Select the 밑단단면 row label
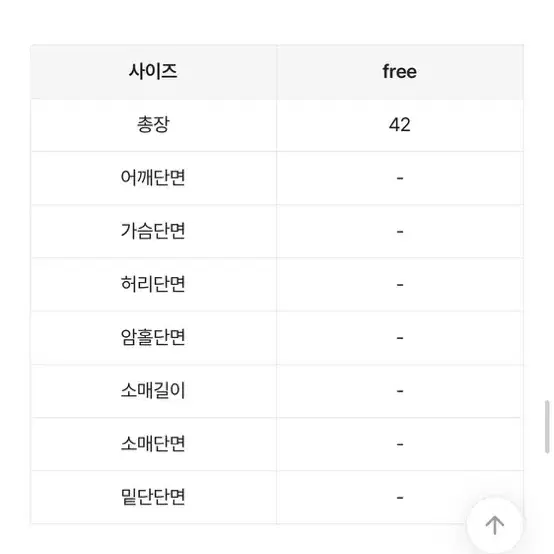 [153, 497]
